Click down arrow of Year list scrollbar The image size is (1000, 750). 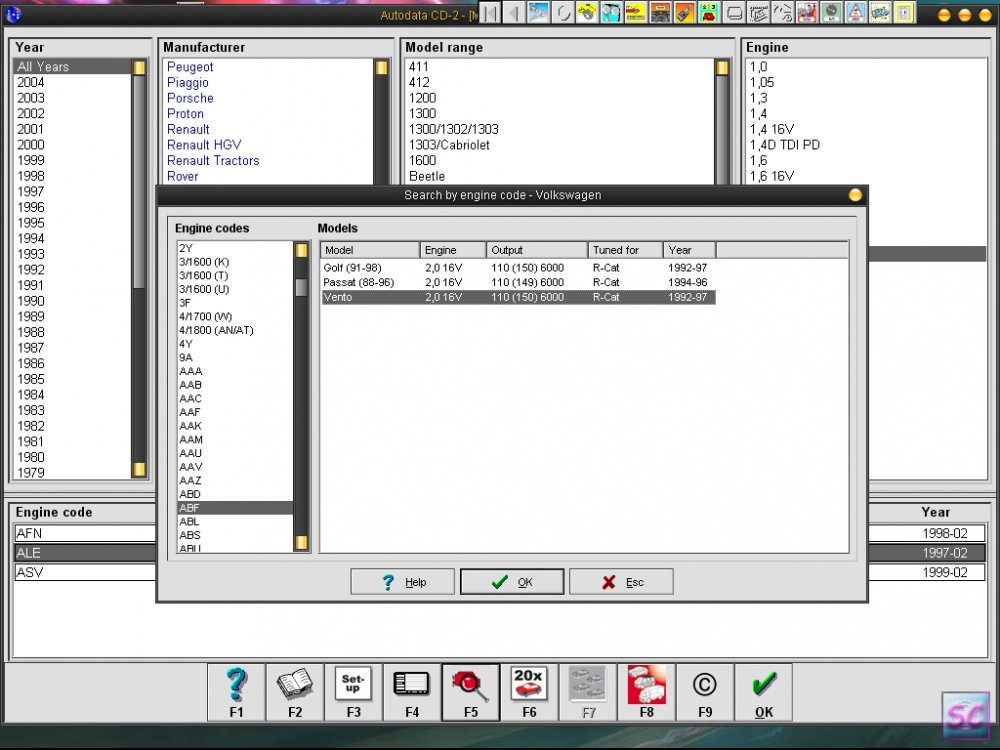pos(139,469)
